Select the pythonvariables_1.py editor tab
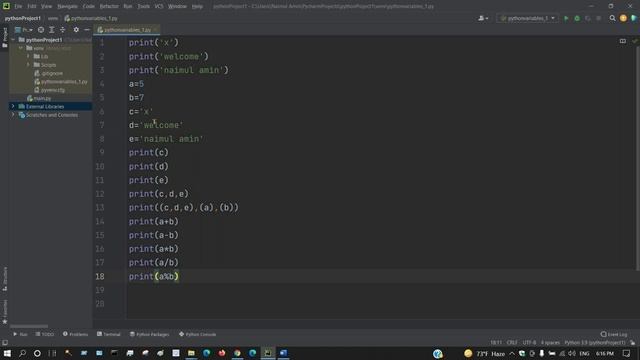Viewport: 640px width, 360px height. point(127,30)
